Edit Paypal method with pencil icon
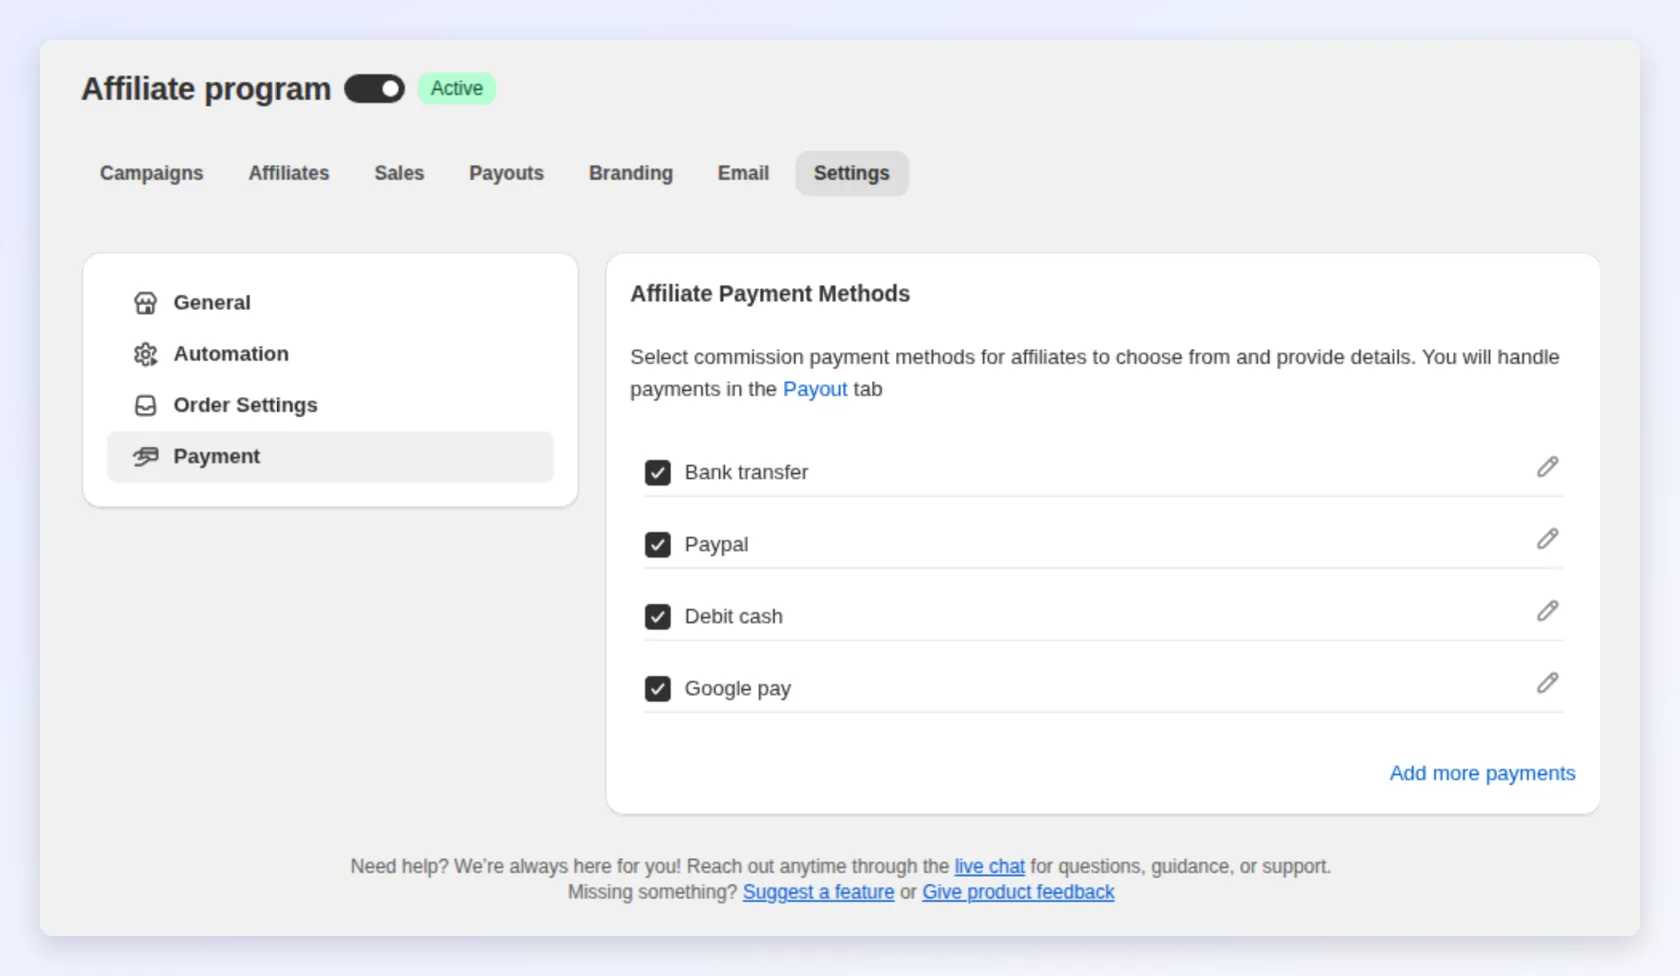1680x976 pixels. [1547, 539]
